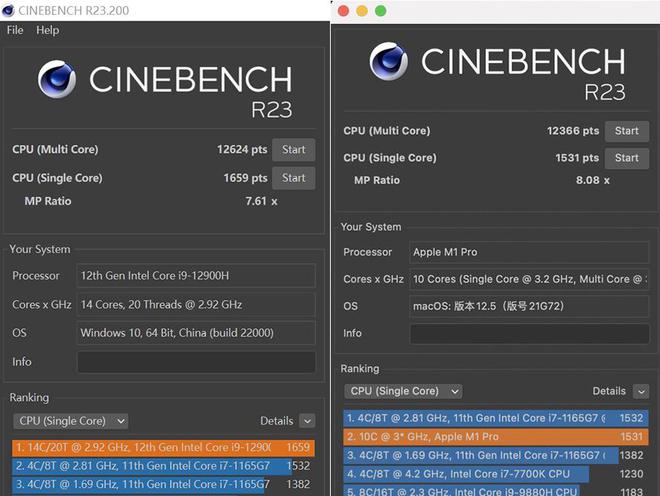This screenshot has width=660, height=496.
Task: Click the Cinebench app icon in the Windows title bar
Action: (x=9, y=10)
